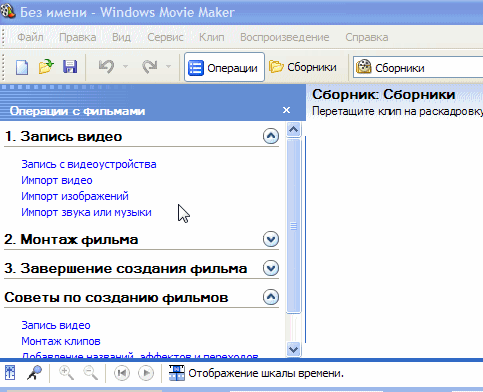Close the Операции с фильмами pane
483x392 pixels.
click(x=286, y=110)
